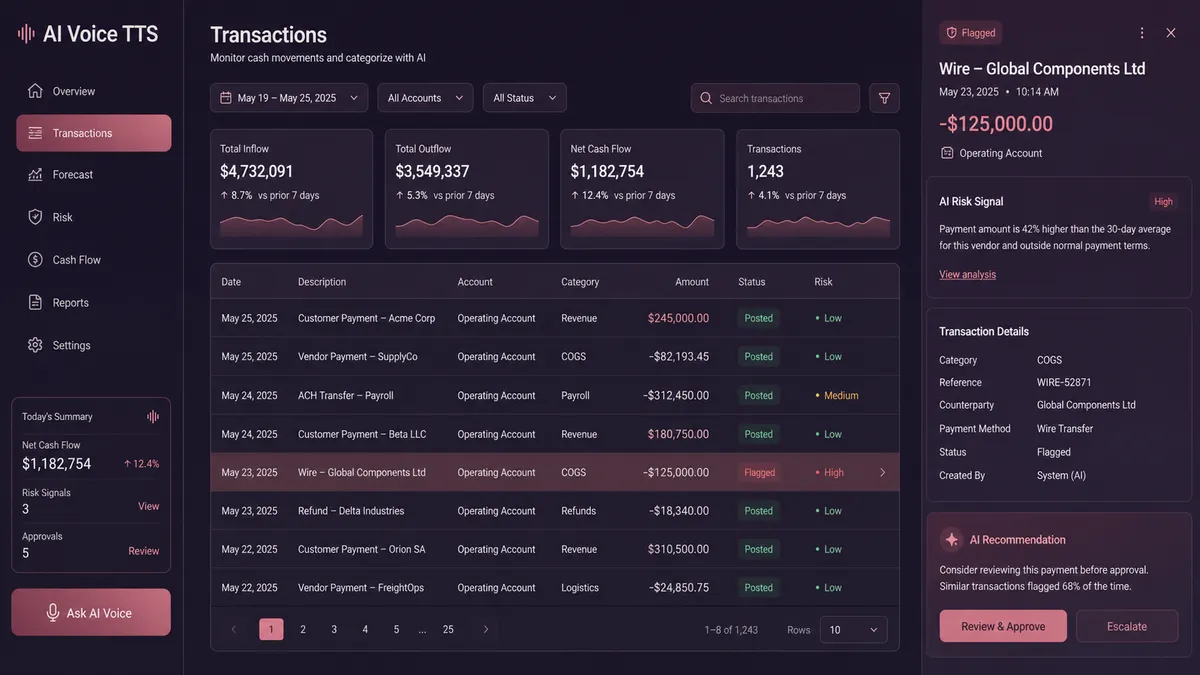
Task: Click WIRE-52871 reference value
Action: pos(1064,382)
